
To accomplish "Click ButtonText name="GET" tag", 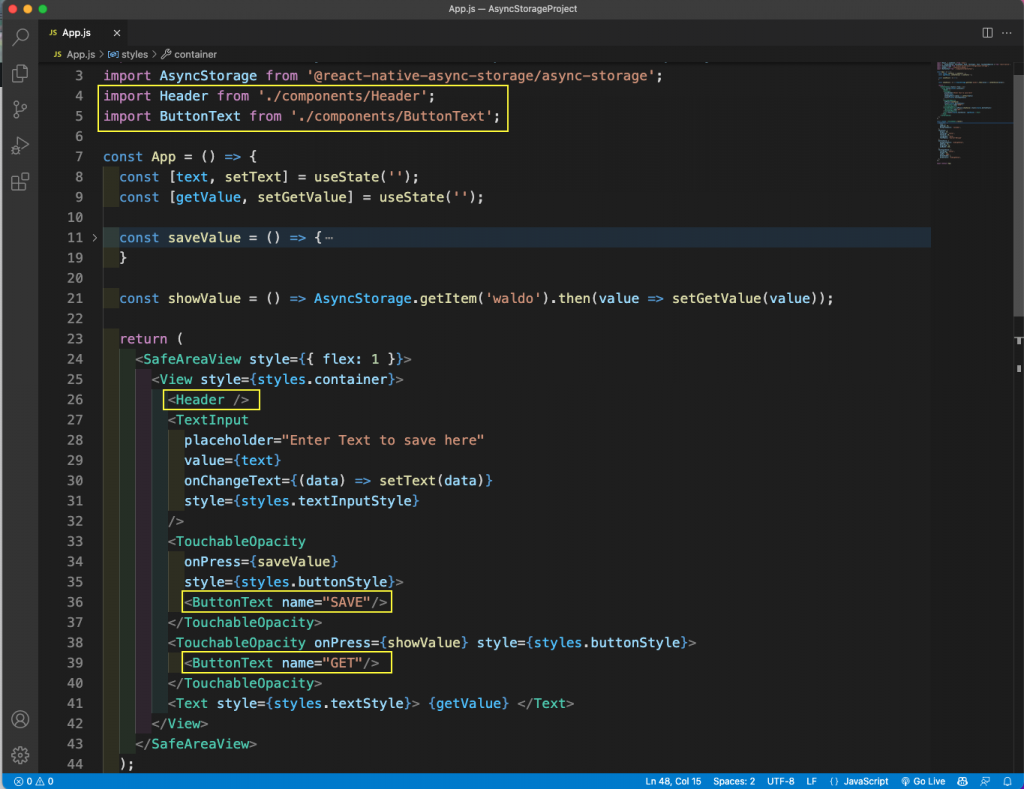I will click(281, 663).
